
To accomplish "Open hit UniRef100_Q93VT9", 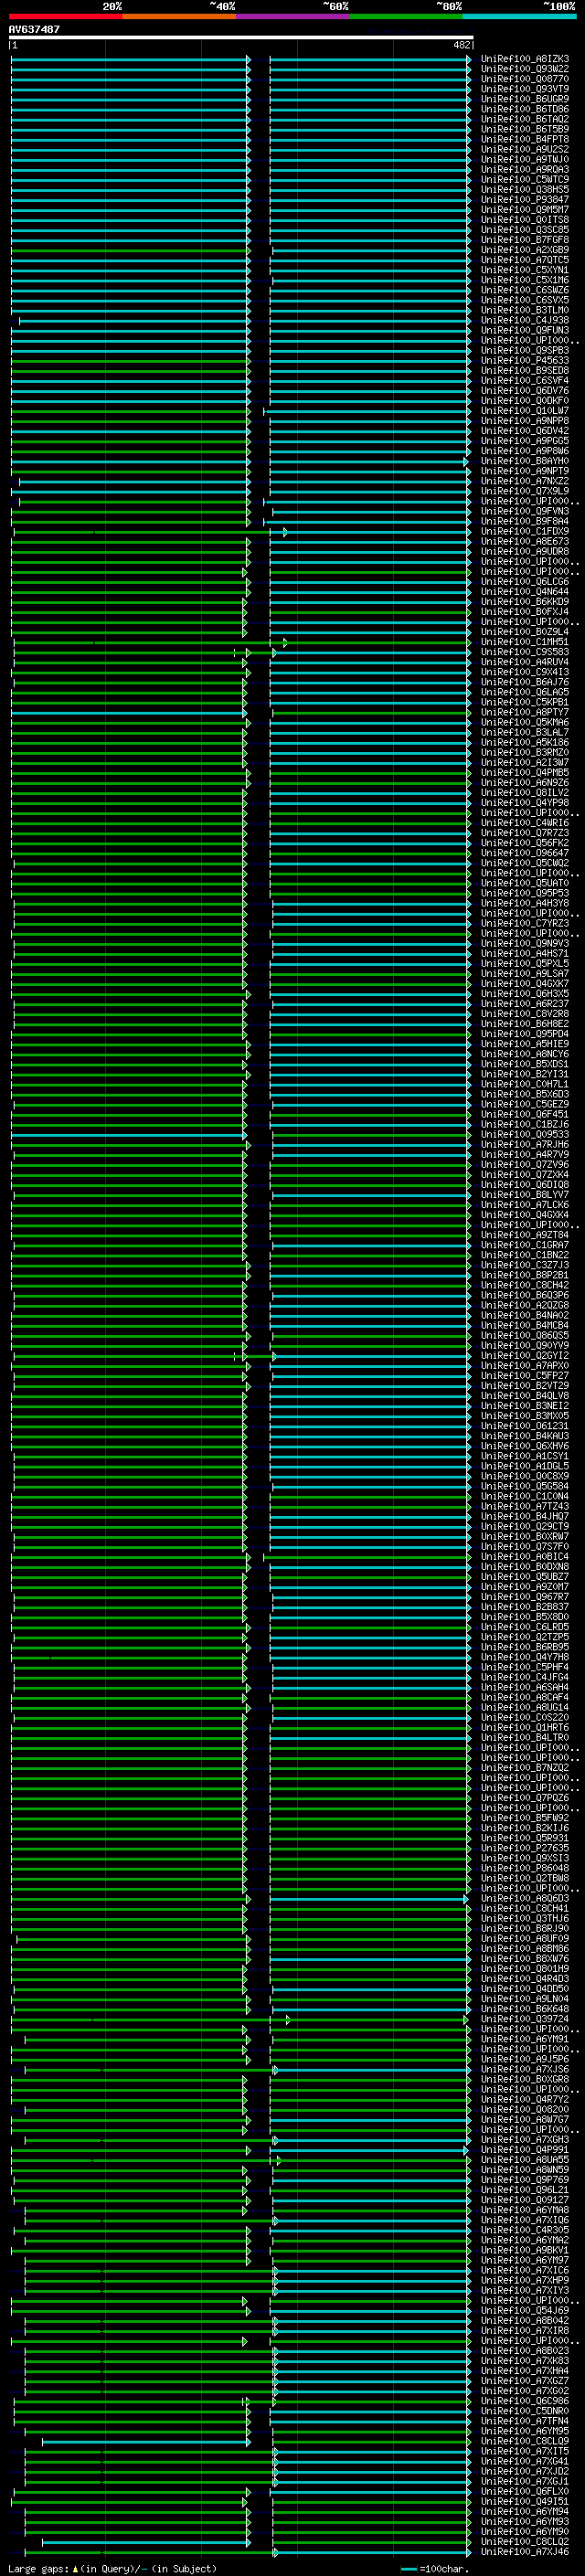I will point(524,89).
